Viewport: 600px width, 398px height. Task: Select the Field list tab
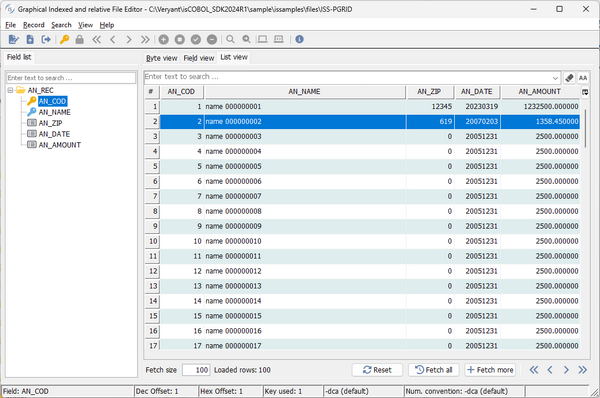click(x=19, y=57)
